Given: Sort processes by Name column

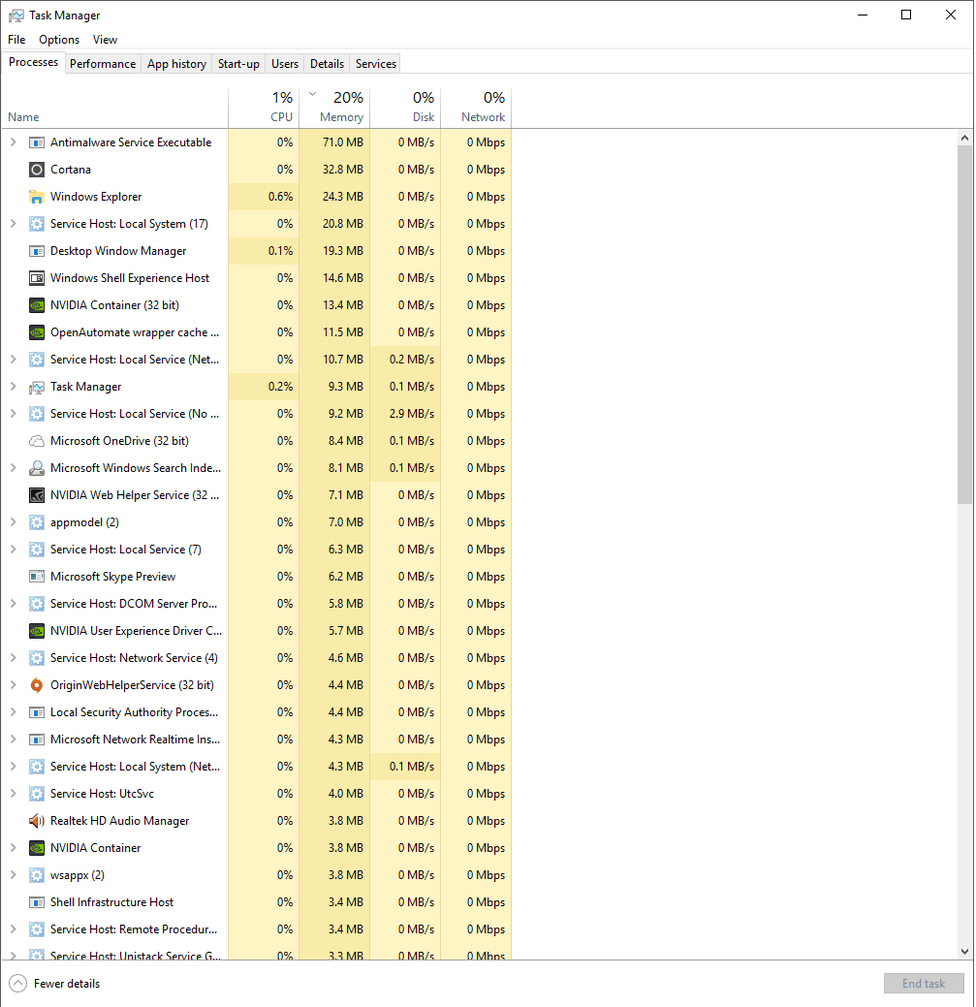Looking at the screenshot, I should click(x=114, y=108).
